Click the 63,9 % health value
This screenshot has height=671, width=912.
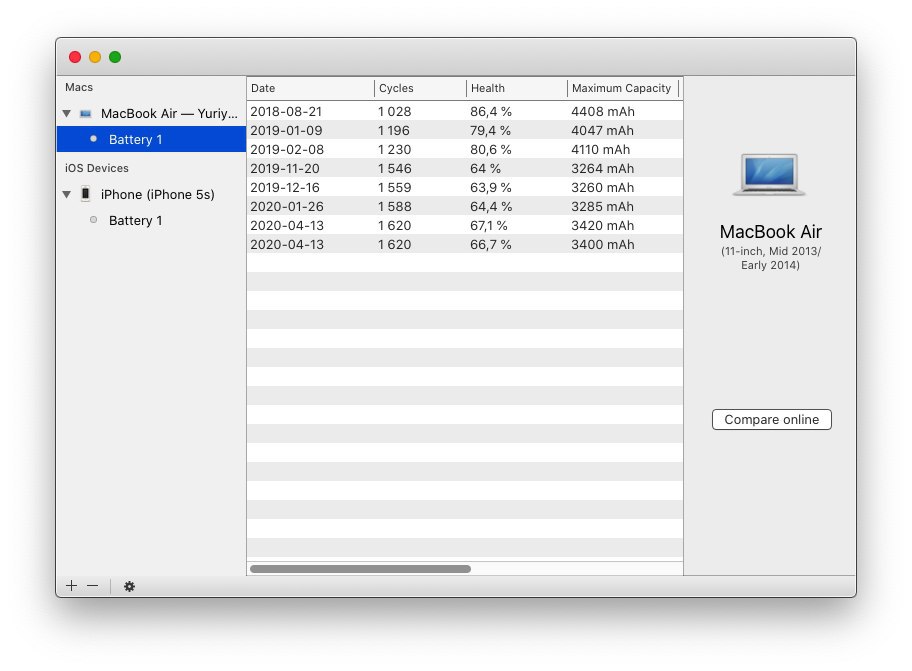click(x=491, y=188)
